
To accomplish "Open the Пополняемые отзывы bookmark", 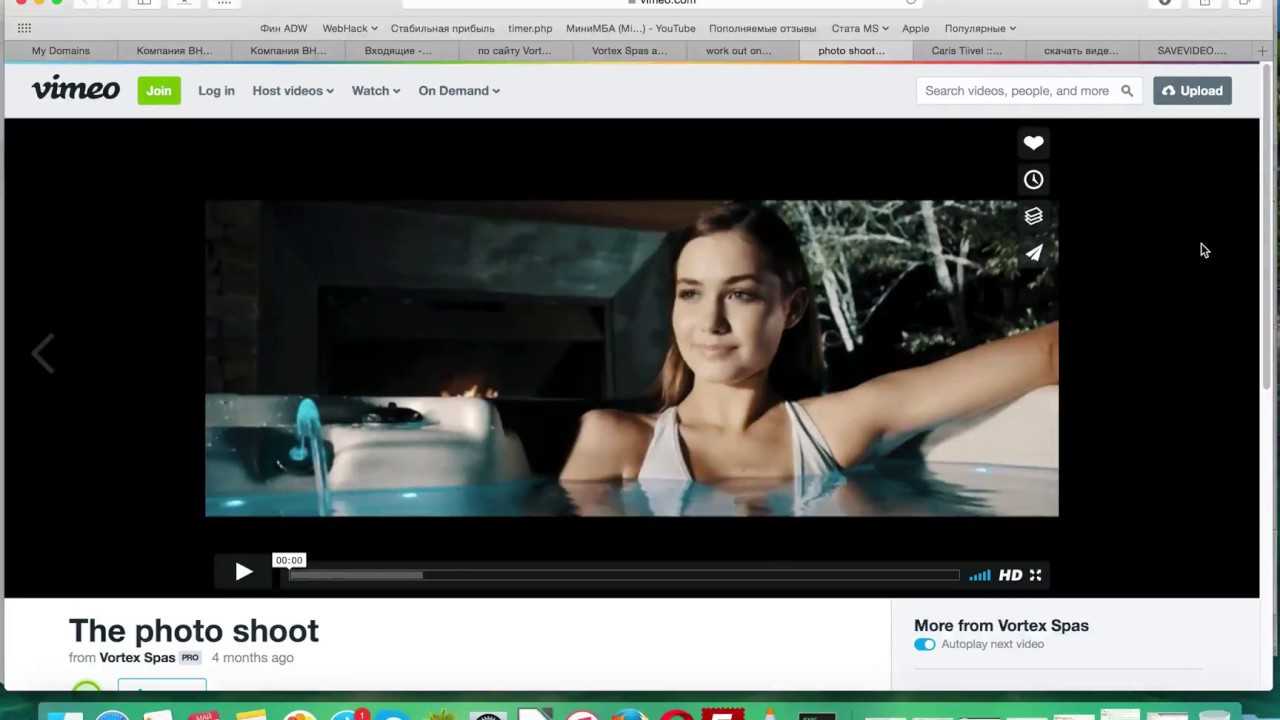I will (762, 28).
